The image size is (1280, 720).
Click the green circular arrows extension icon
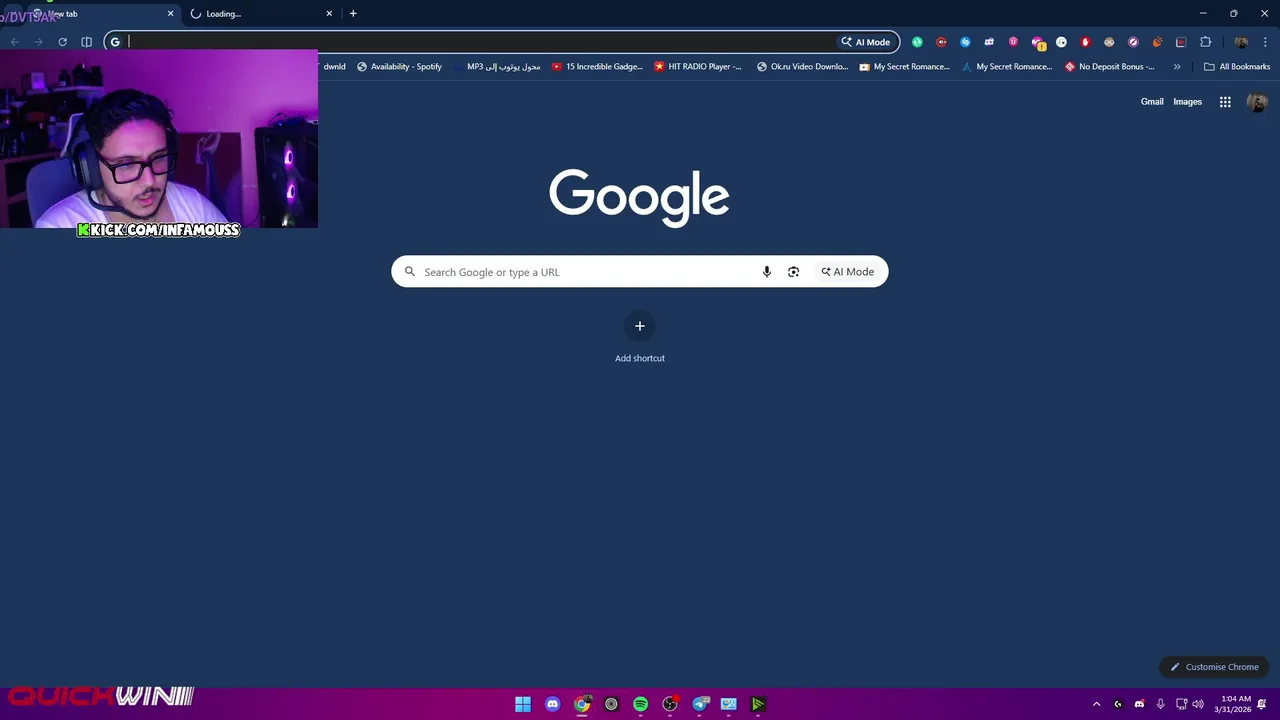(x=917, y=42)
